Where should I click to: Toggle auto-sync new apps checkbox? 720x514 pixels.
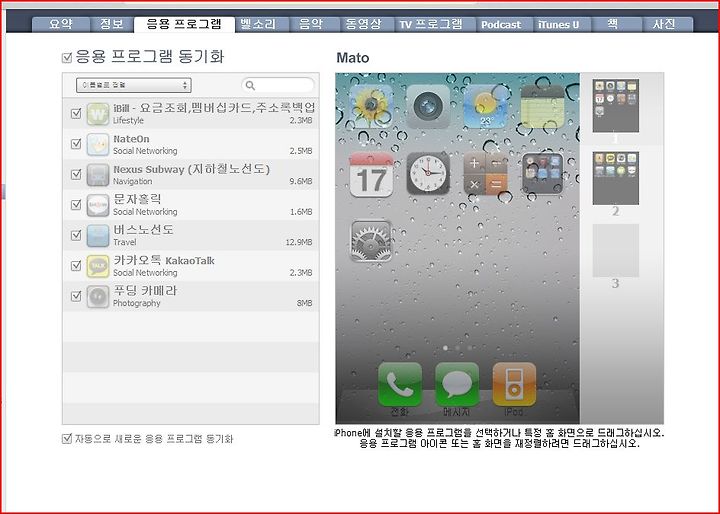[x=67, y=438]
